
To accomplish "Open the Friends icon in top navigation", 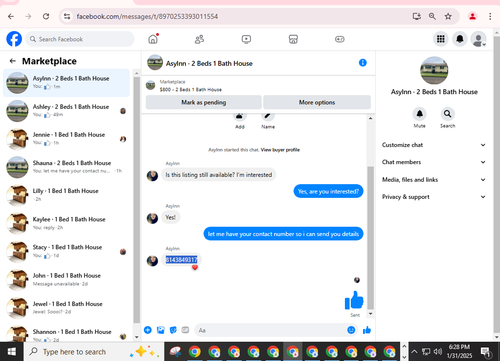I will point(199,39).
